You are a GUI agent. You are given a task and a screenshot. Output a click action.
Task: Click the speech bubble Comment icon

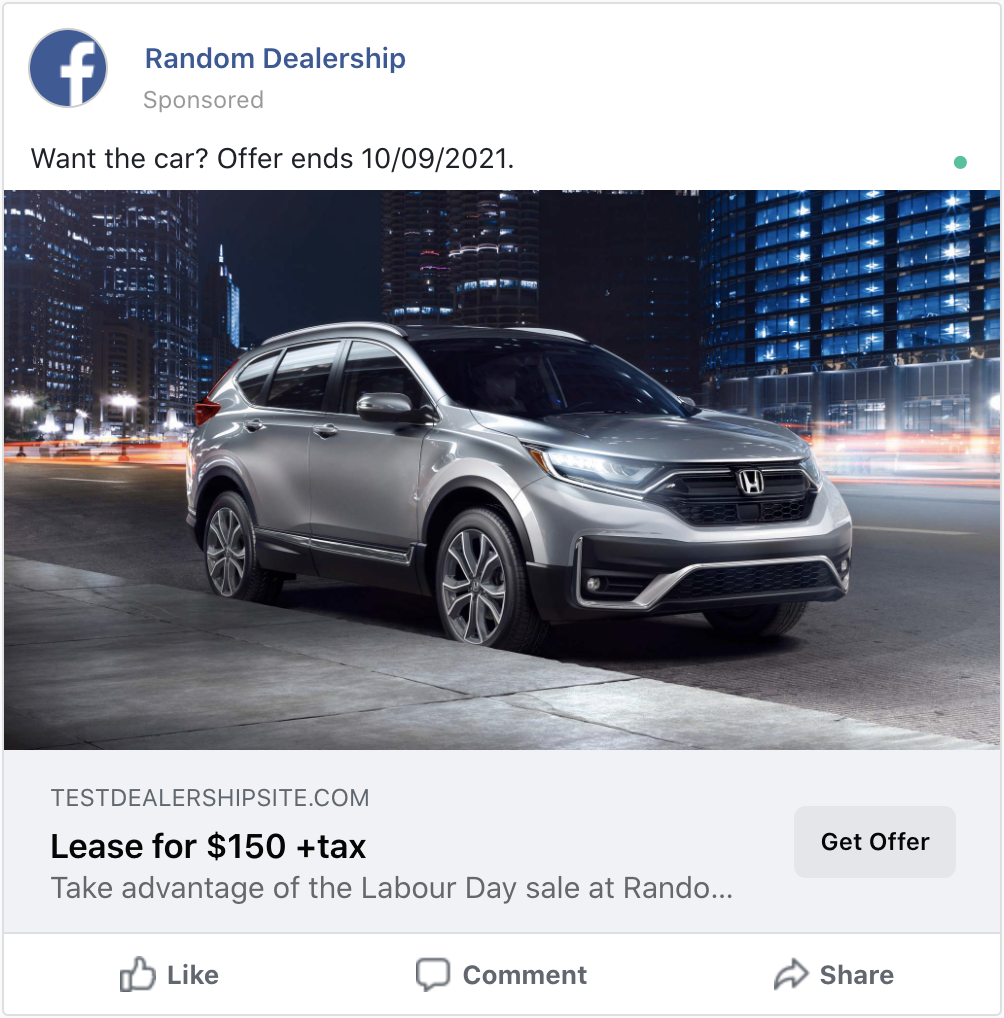tap(433, 975)
